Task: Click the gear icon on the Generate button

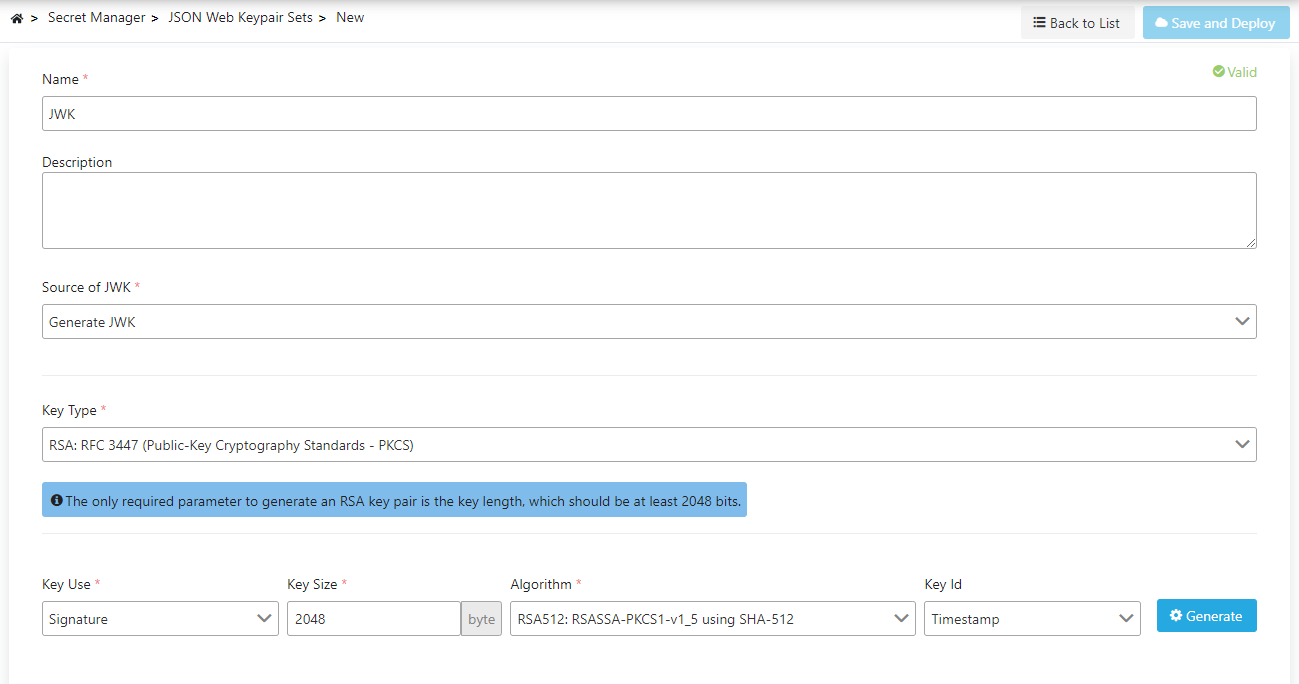Action: tap(1176, 616)
